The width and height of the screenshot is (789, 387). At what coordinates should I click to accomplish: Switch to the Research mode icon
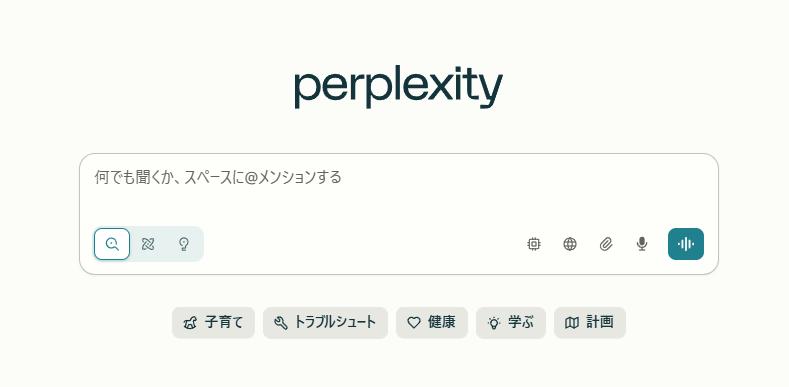coord(148,244)
